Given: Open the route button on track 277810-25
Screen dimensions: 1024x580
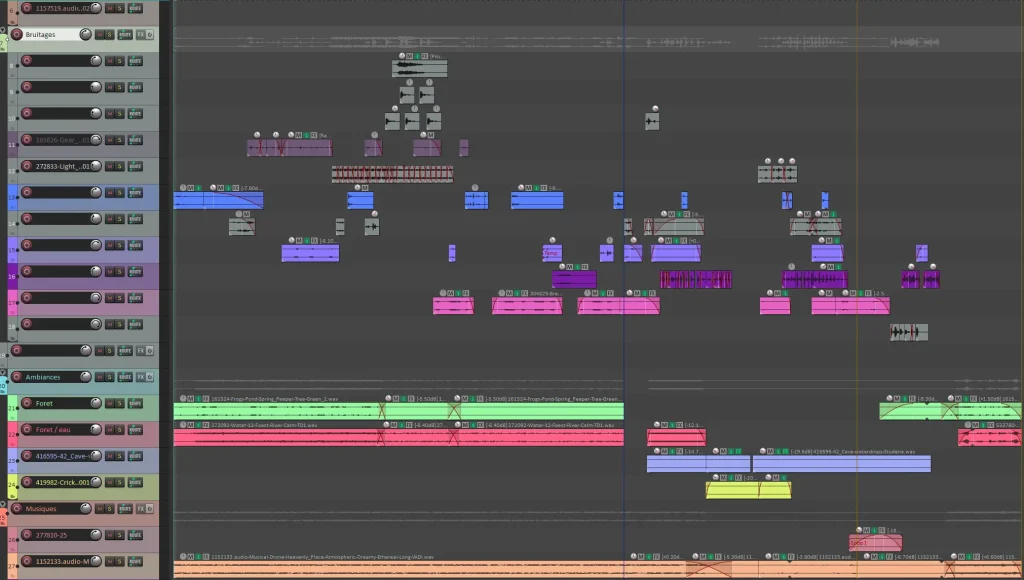Looking at the screenshot, I should point(134,535).
